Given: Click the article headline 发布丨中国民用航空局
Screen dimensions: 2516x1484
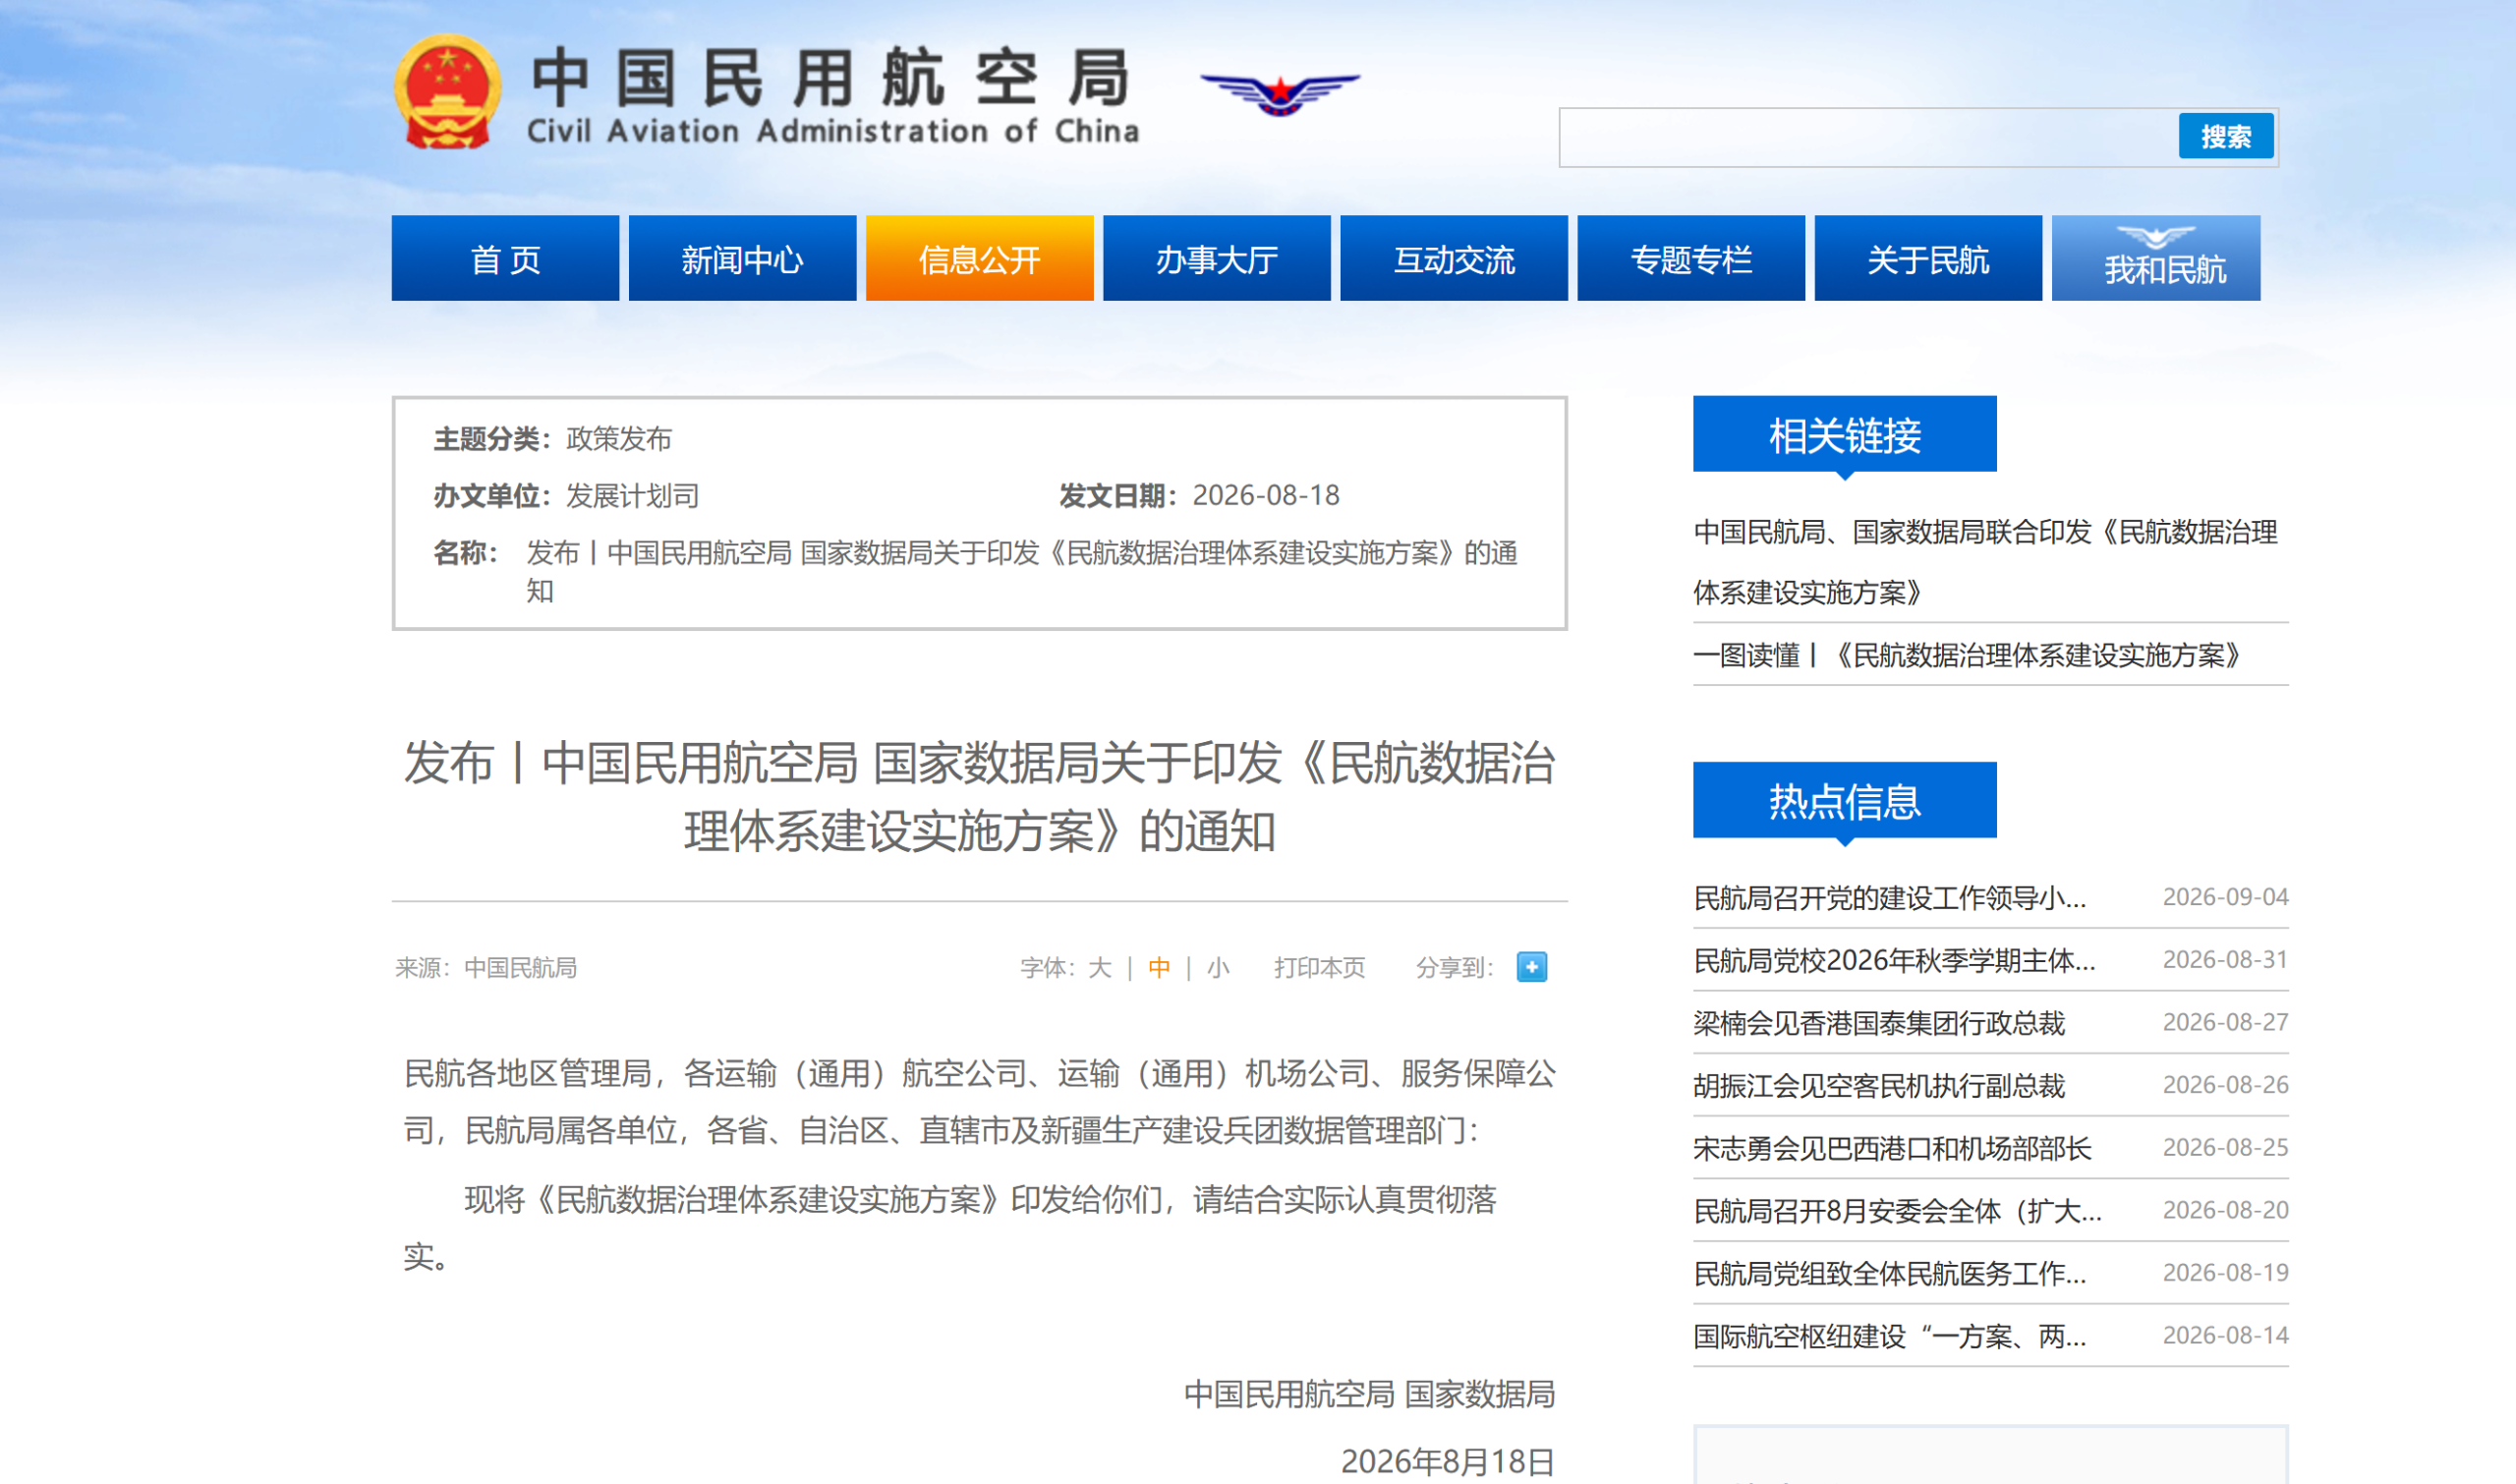Looking at the screenshot, I should 979,797.
